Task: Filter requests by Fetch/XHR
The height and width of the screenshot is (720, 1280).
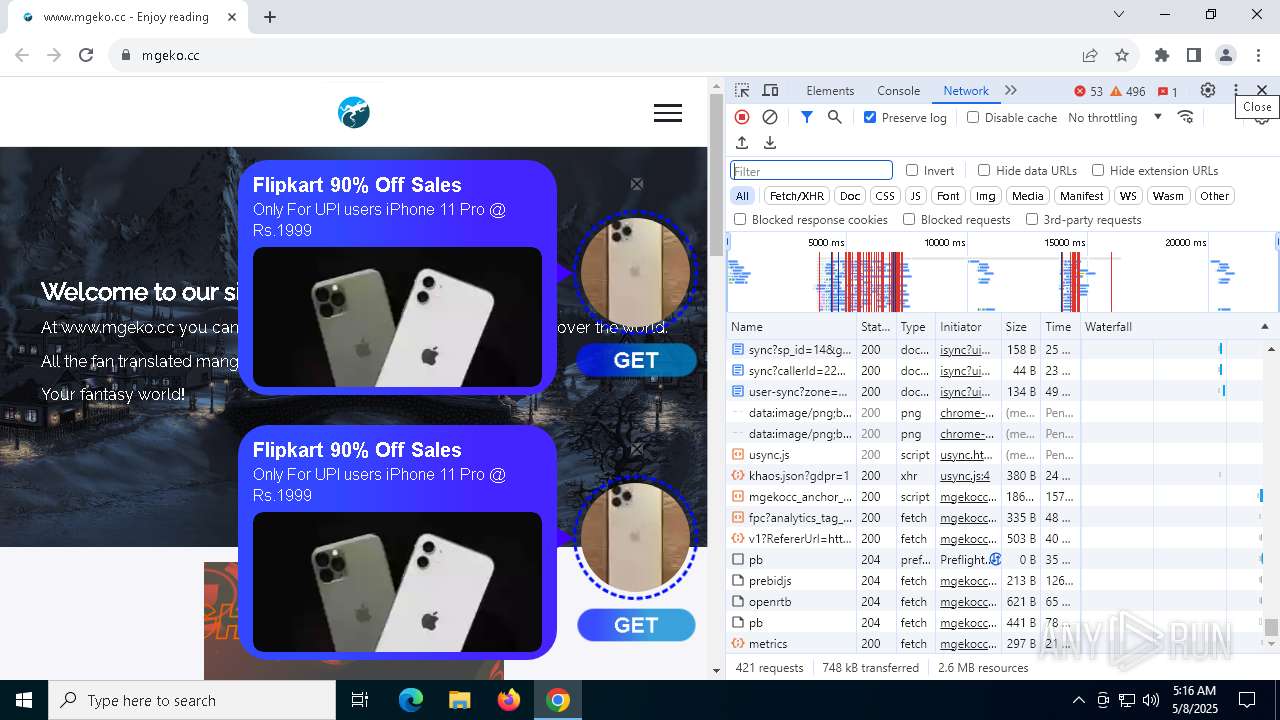Action: 797,196
